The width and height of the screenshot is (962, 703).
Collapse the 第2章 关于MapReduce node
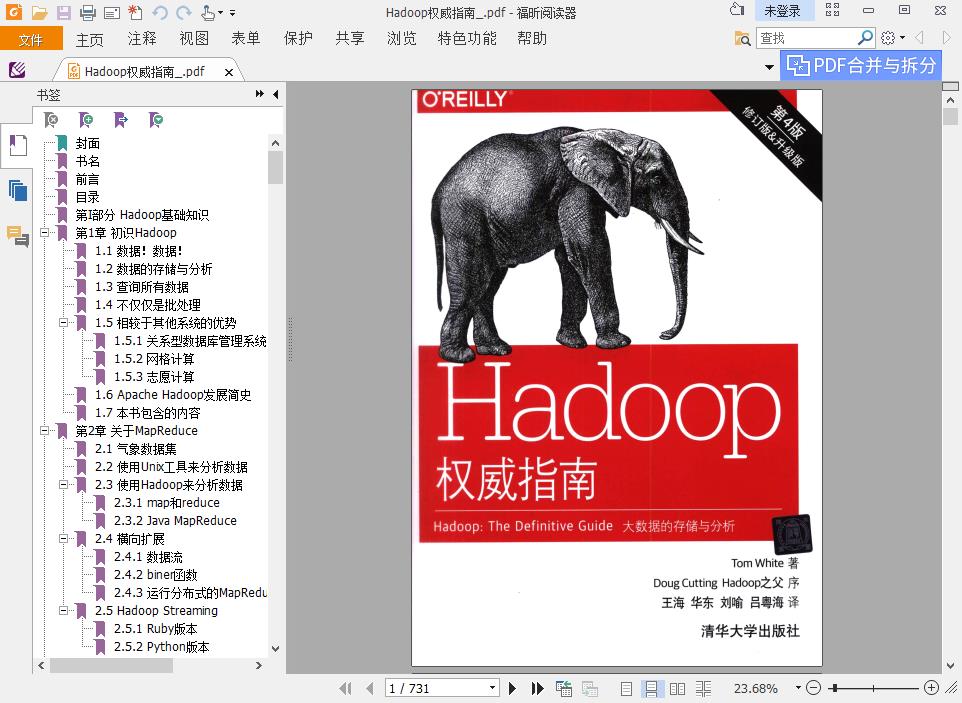coord(44,431)
